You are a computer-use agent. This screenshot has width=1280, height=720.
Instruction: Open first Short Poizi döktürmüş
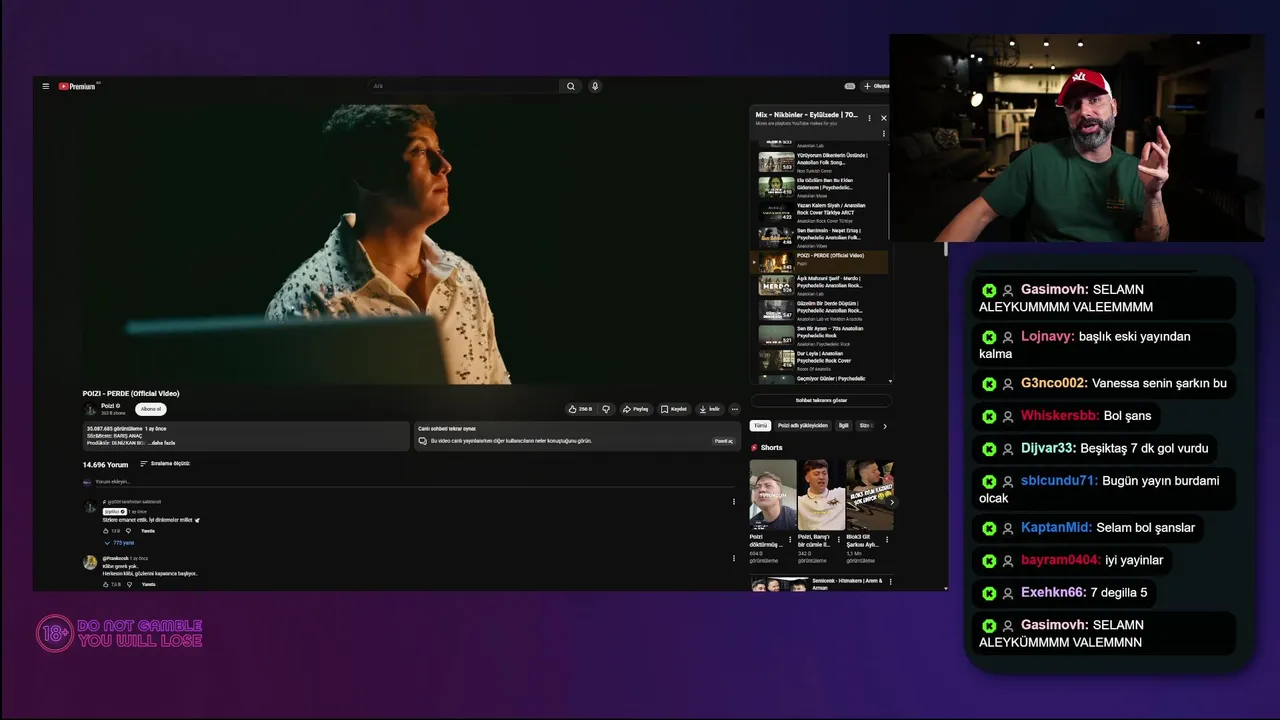[x=773, y=495]
